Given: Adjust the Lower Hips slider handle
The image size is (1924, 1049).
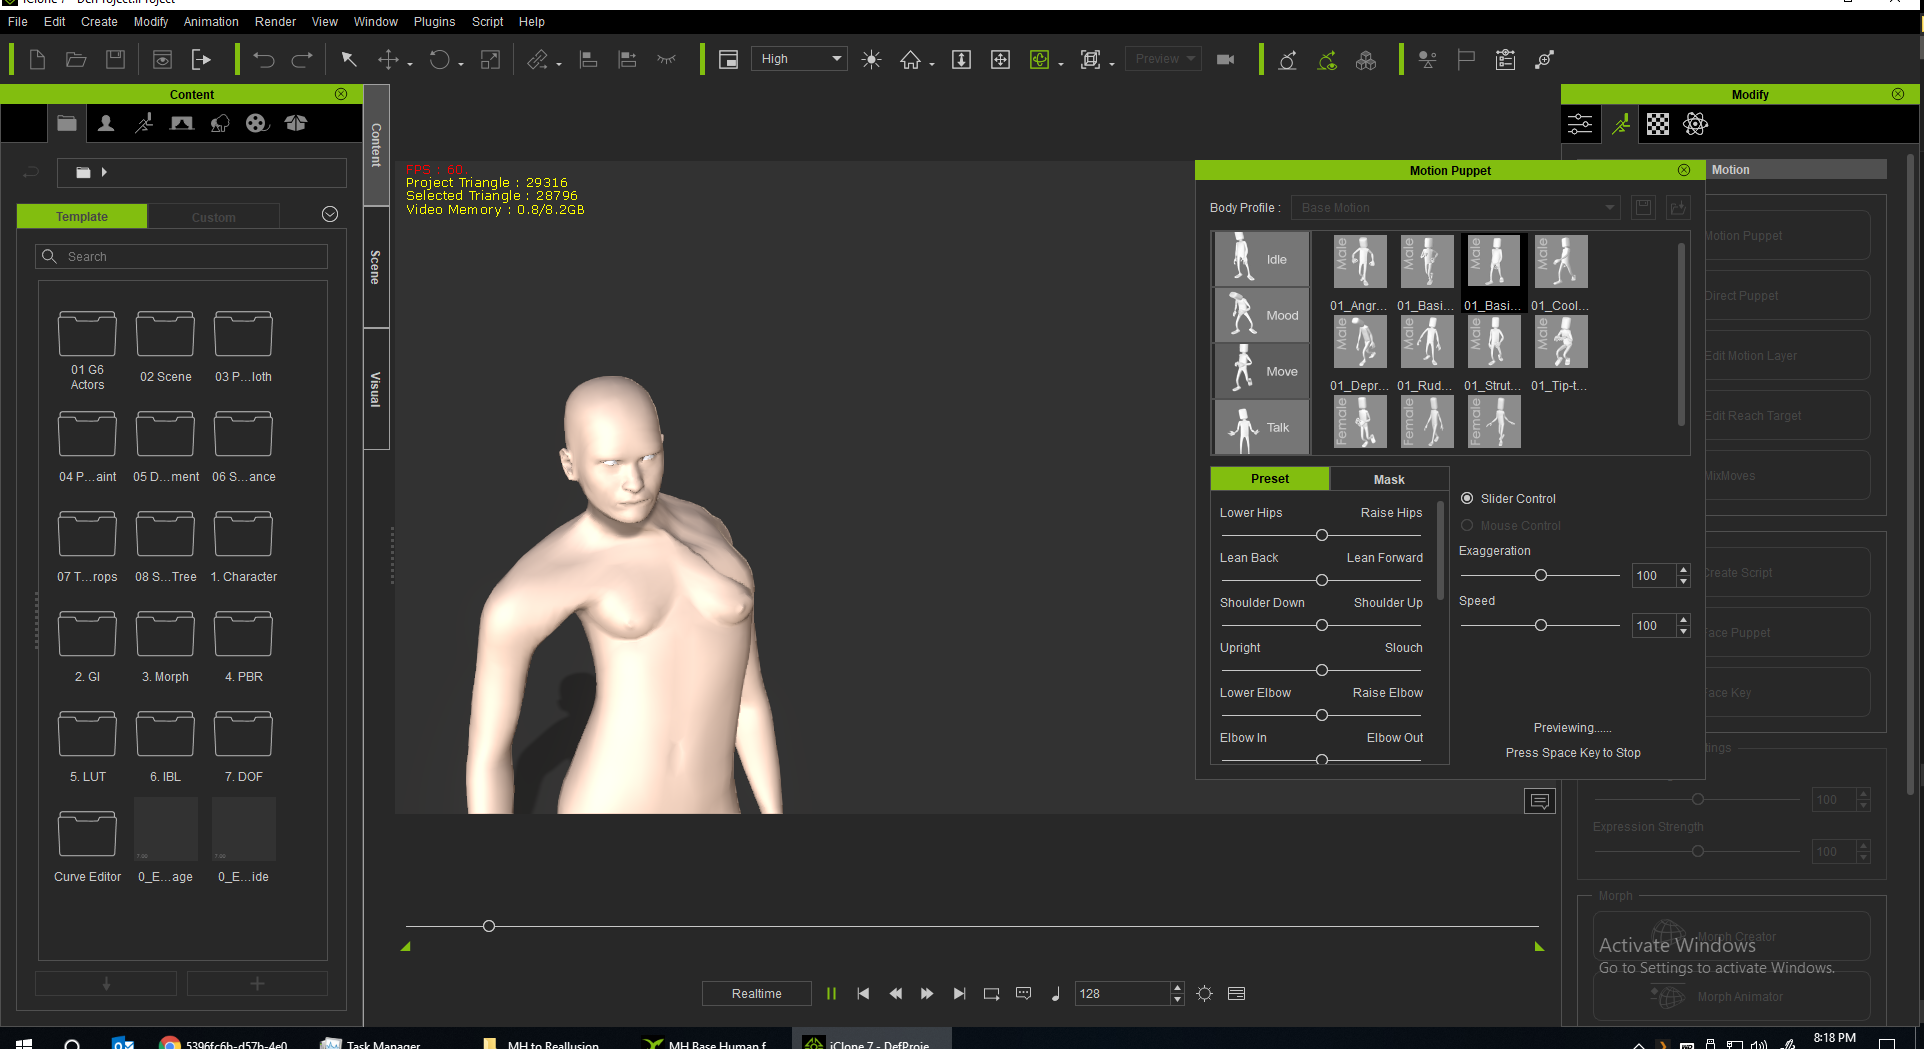Looking at the screenshot, I should (1322, 535).
